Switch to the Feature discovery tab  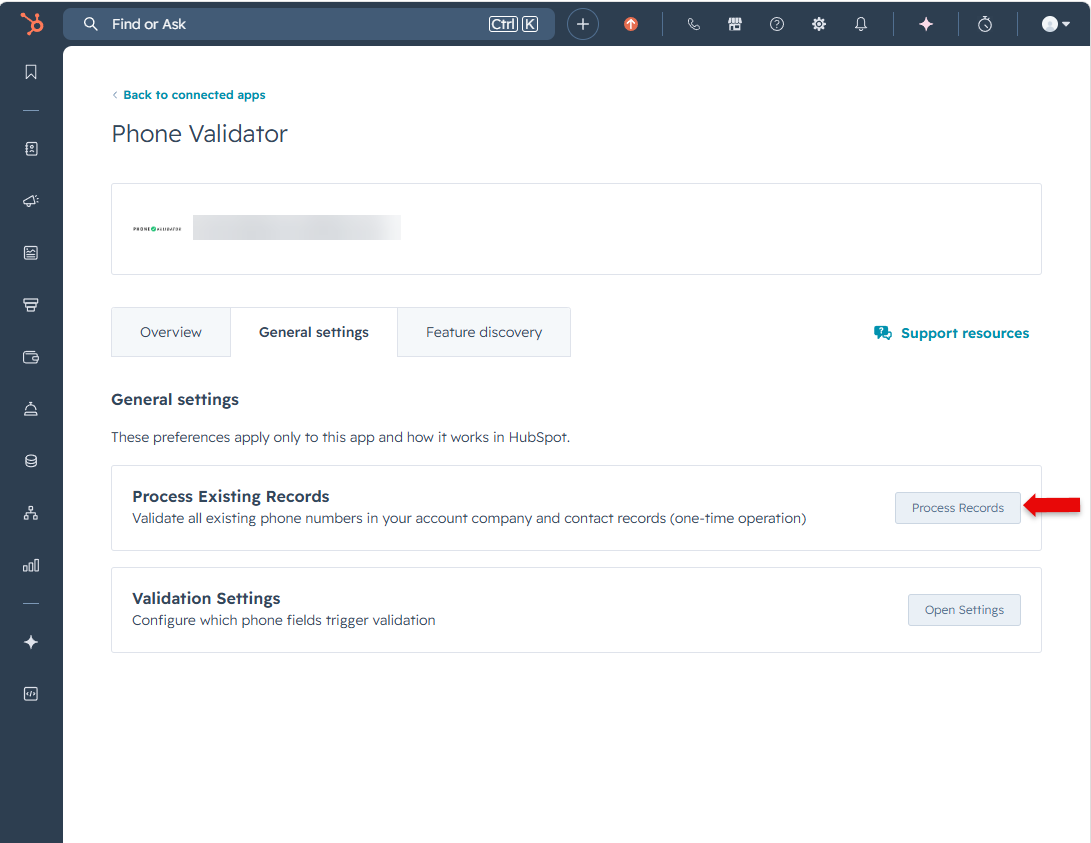(x=484, y=332)
